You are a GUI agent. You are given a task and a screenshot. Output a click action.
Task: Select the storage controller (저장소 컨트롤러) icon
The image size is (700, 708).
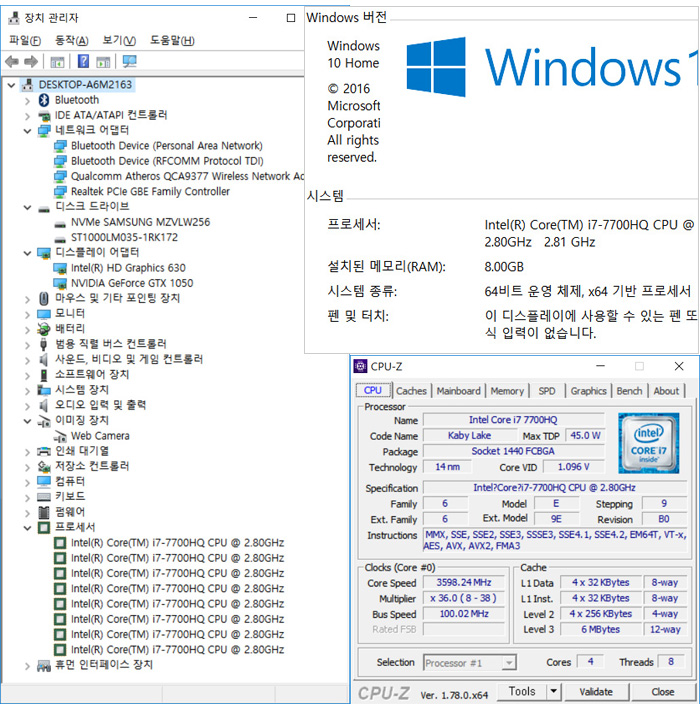coord(44,466)
